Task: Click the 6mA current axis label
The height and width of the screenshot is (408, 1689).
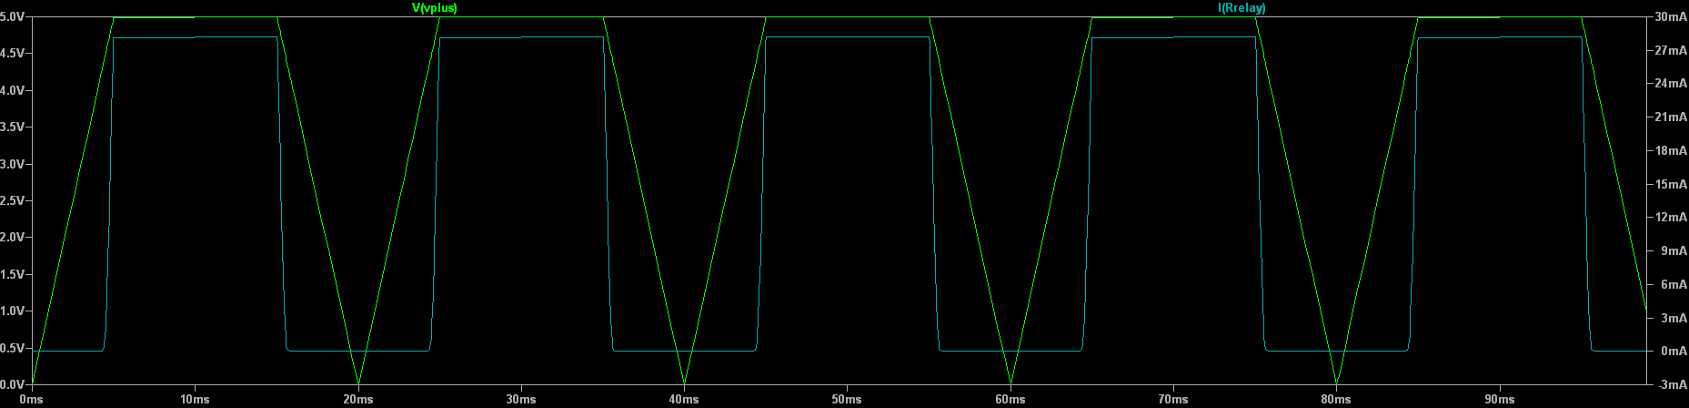Action: [x=1674, y=284]
